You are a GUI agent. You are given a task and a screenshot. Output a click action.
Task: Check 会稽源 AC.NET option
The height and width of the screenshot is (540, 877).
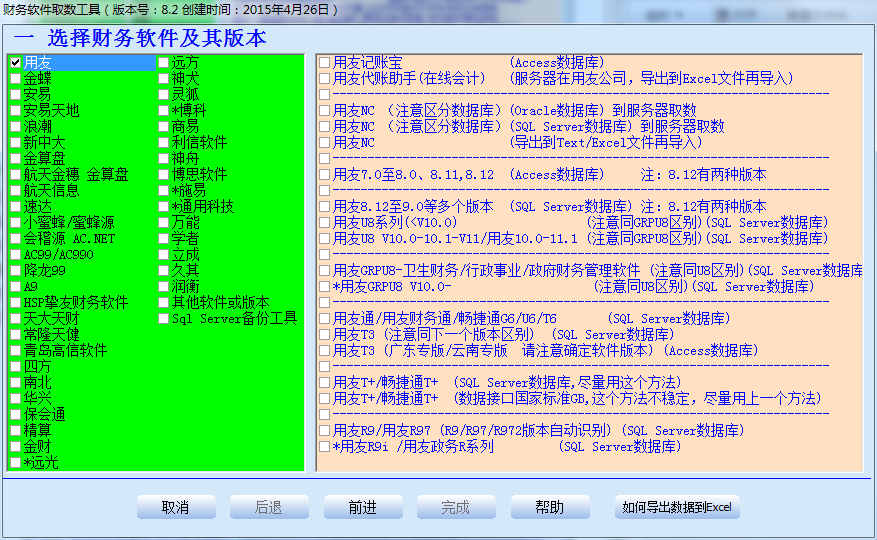[16, 239]
